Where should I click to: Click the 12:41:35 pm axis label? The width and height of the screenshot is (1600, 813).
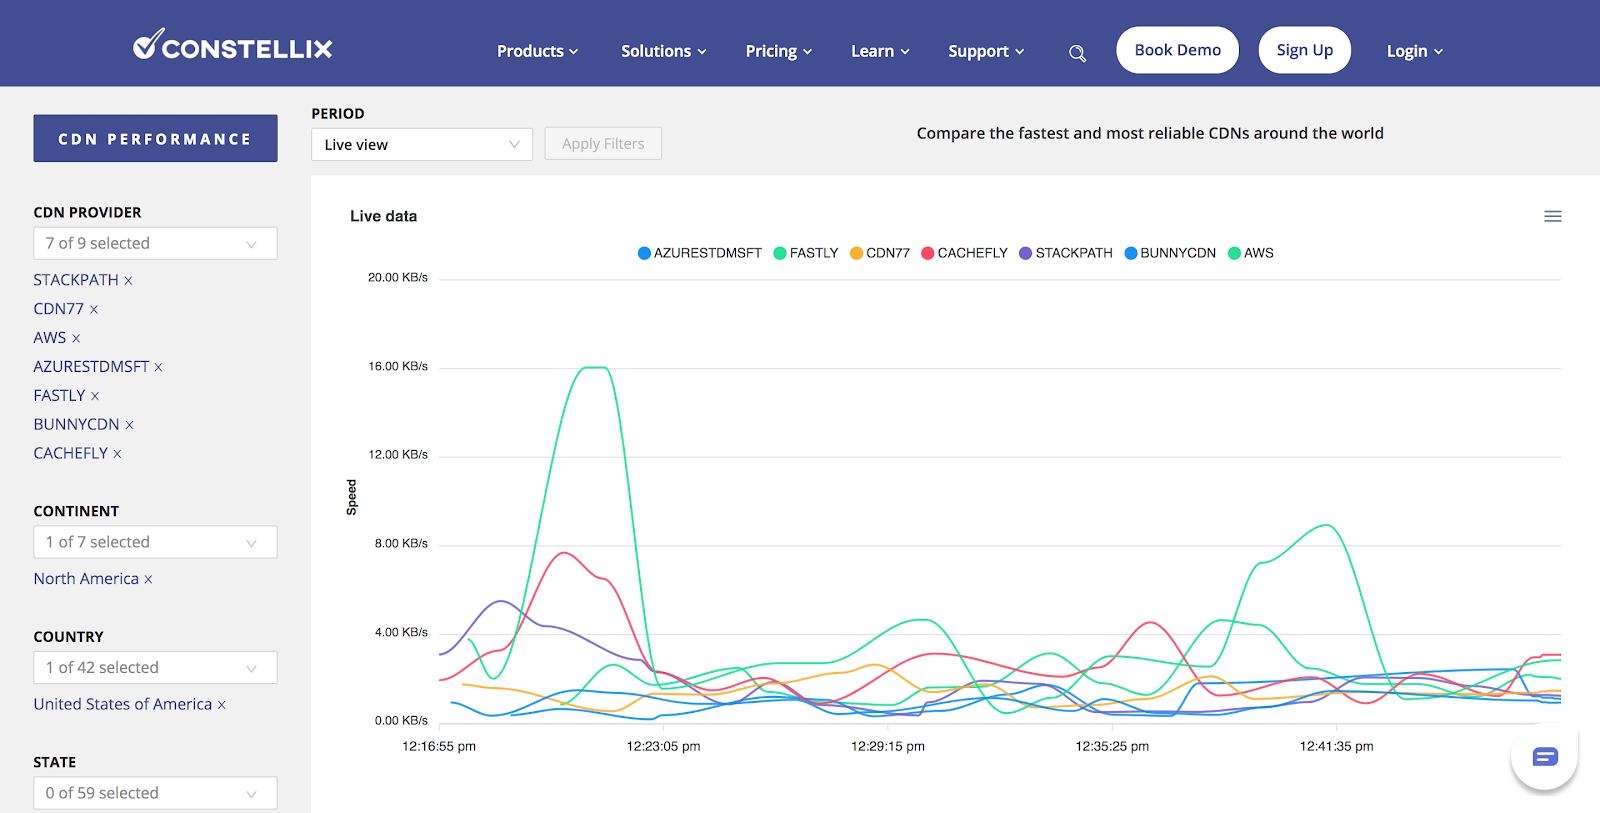[x=1336, y=746]
